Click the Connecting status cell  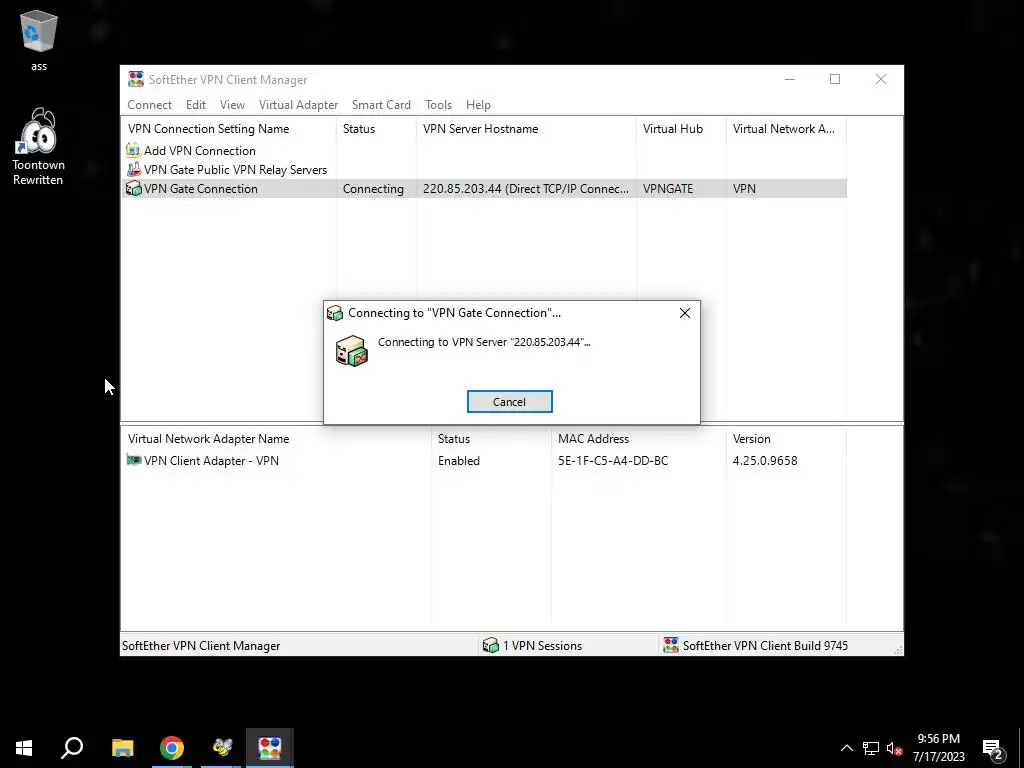tap(374, 189)
